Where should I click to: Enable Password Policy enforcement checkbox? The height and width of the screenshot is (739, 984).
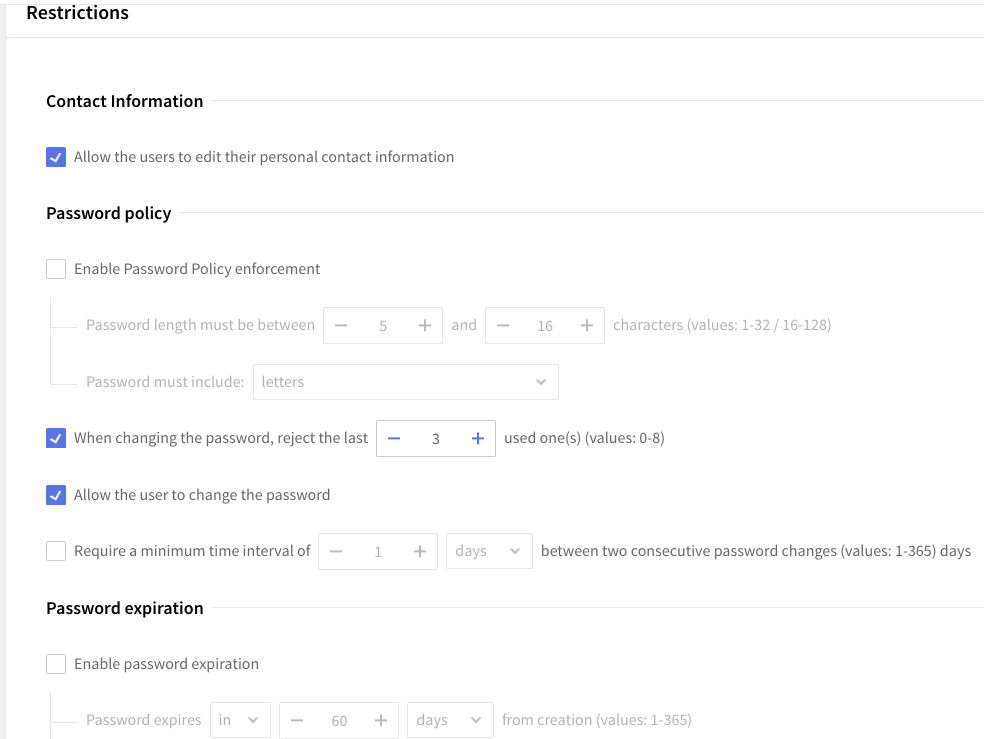tap(56, 269)
